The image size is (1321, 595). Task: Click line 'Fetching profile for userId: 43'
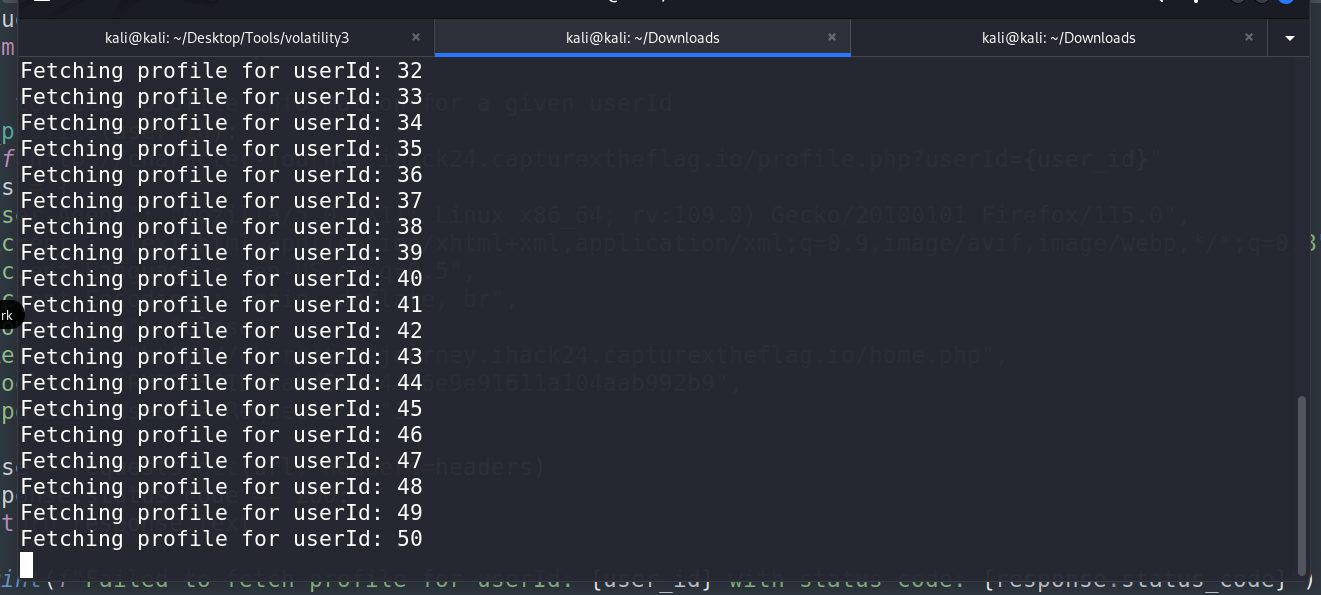tap(221, 357)
